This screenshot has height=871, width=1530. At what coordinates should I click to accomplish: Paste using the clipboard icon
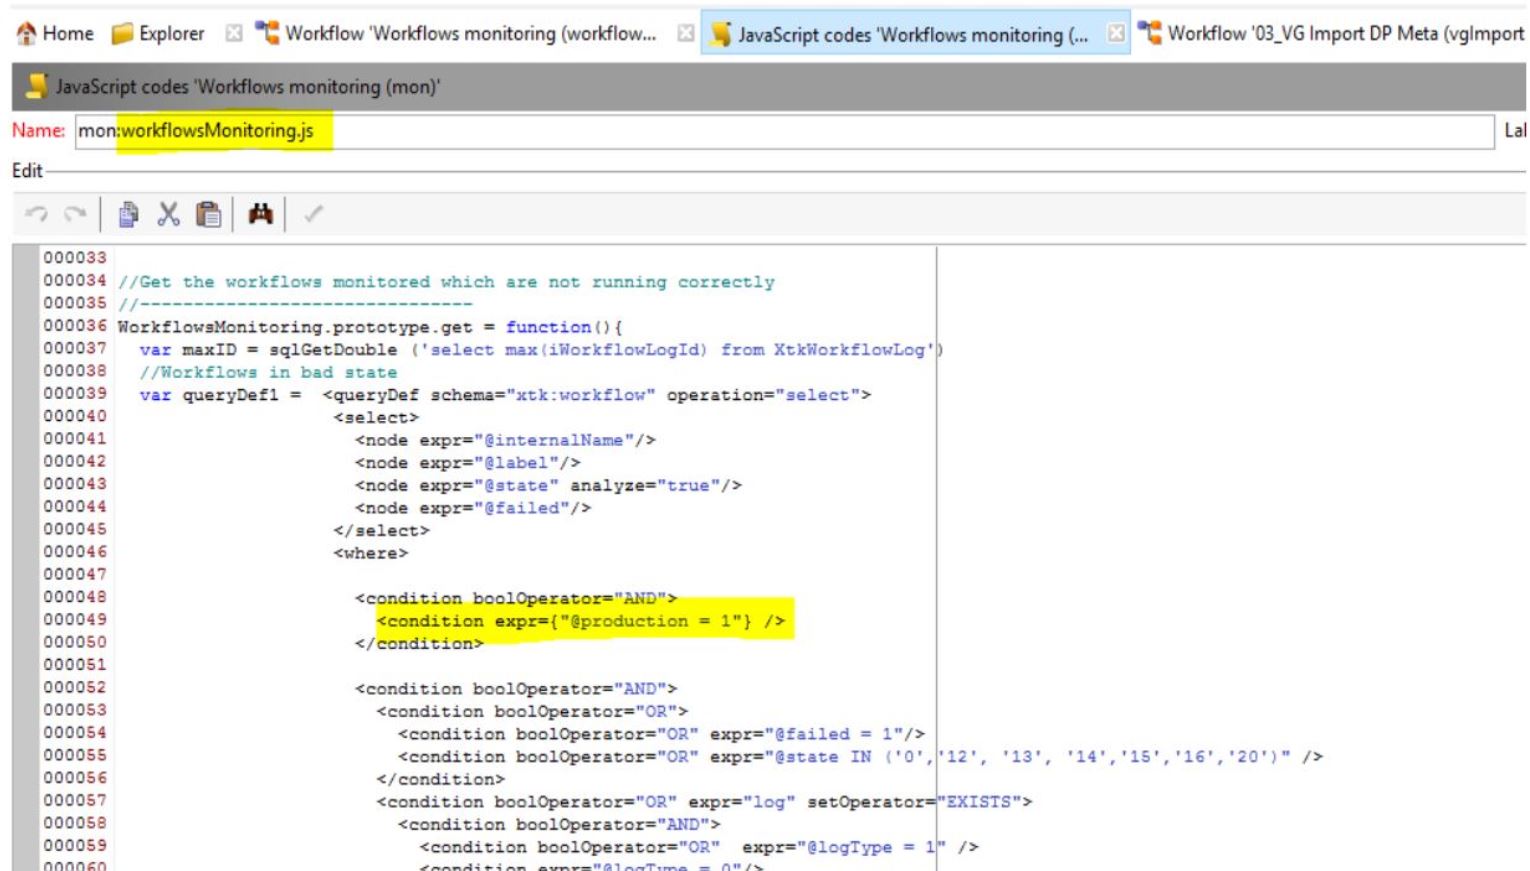coord(208,214)
